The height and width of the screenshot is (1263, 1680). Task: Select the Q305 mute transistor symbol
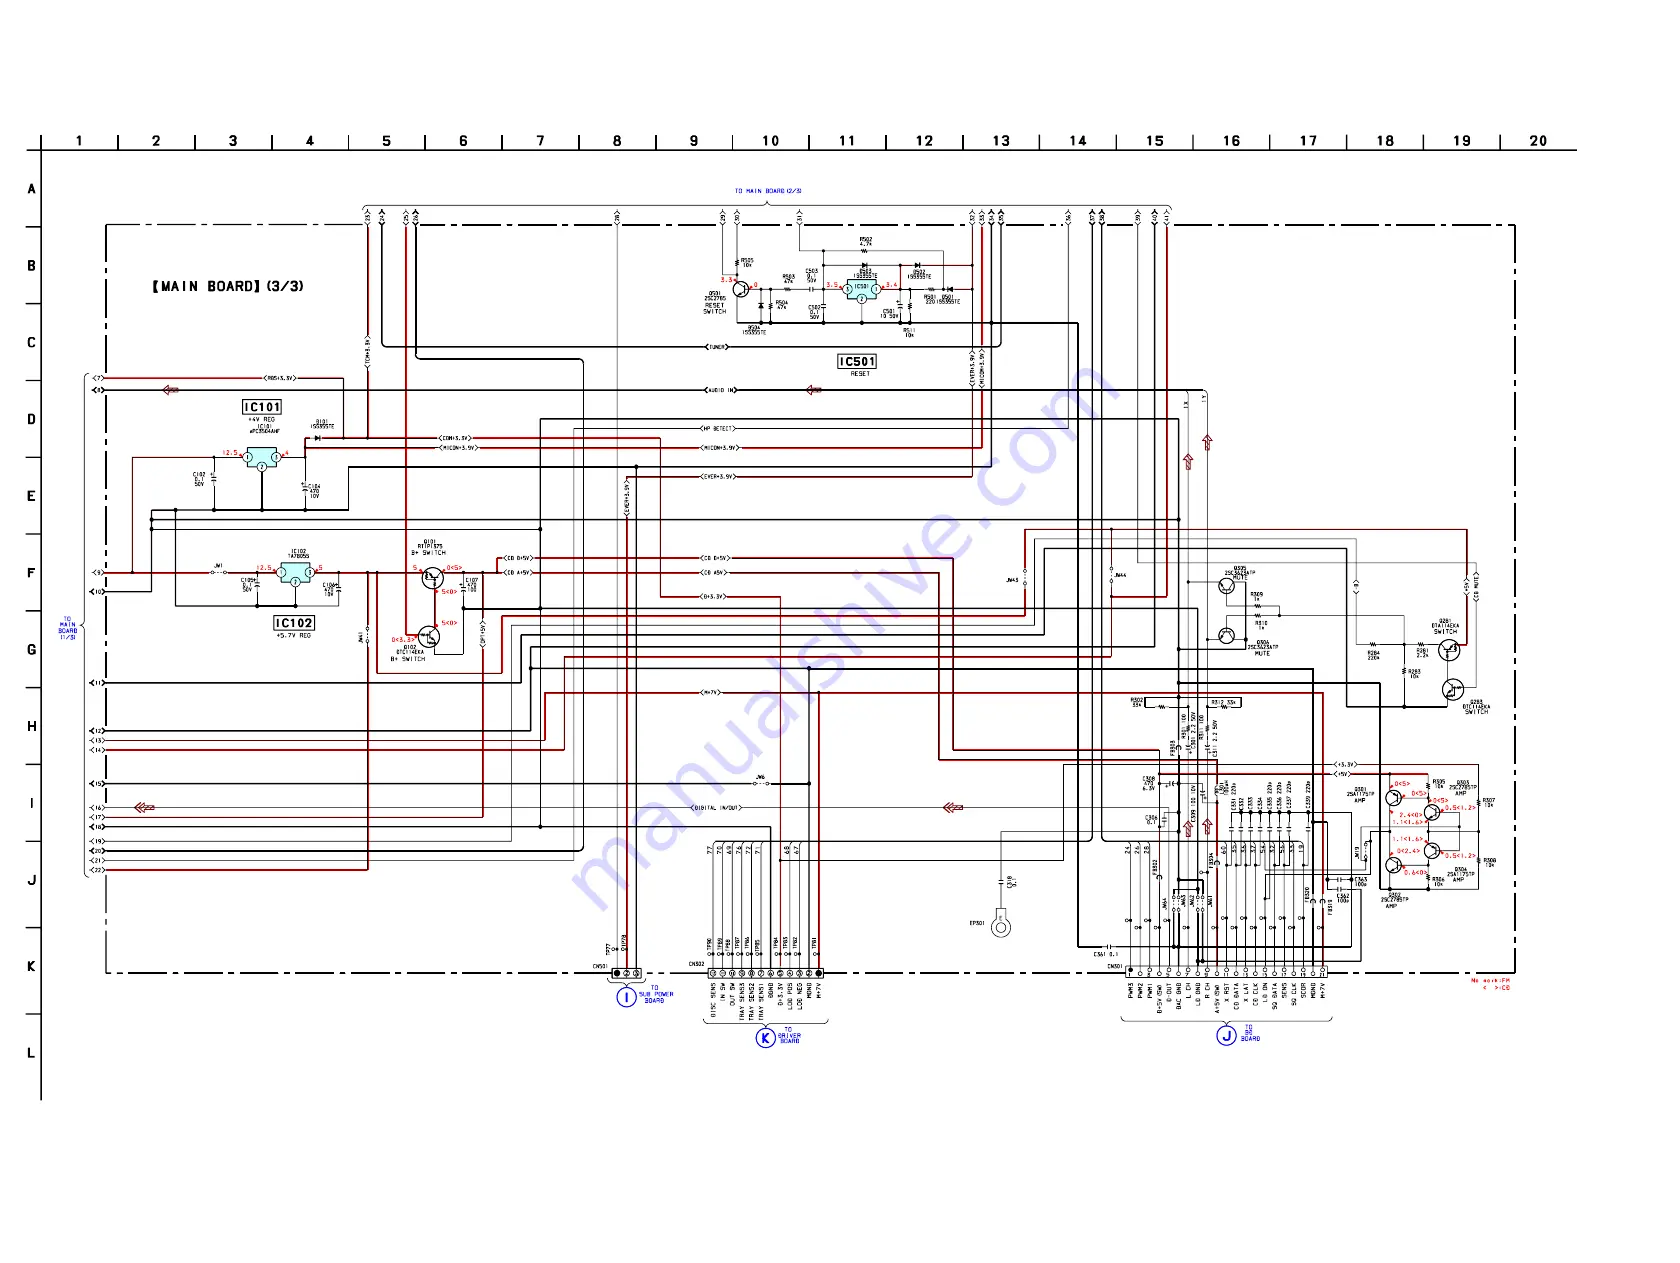(x=1227, y=586)
